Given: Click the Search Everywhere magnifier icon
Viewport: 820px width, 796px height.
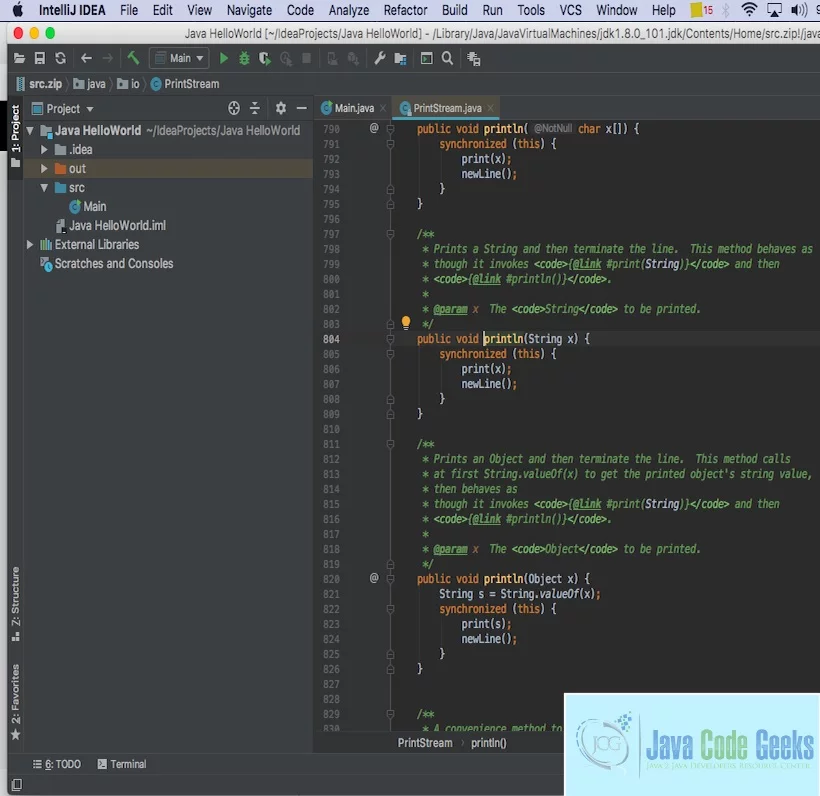Looking at the screenshot, I should coord(447,58).
